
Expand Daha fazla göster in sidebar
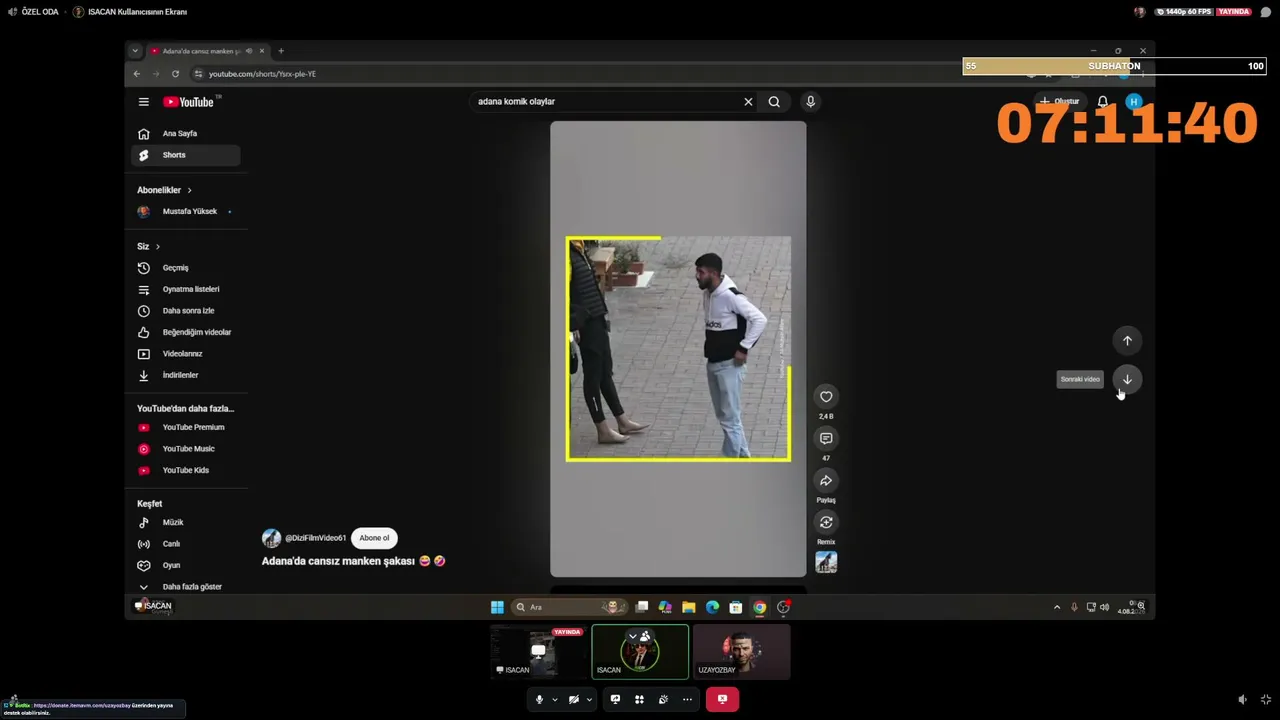point(185,587)
